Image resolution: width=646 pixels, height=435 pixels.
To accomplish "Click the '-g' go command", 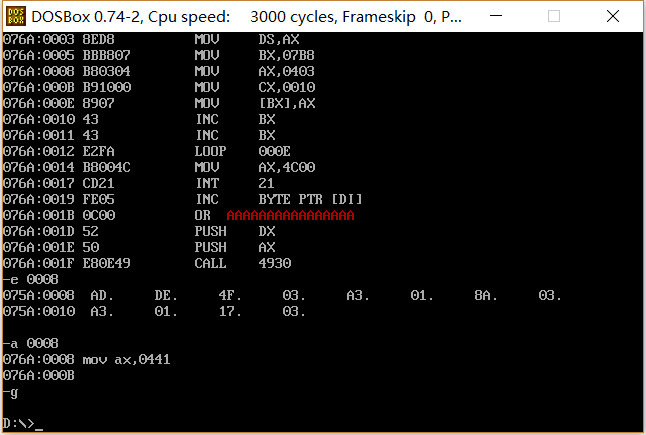I will [11, 392].
